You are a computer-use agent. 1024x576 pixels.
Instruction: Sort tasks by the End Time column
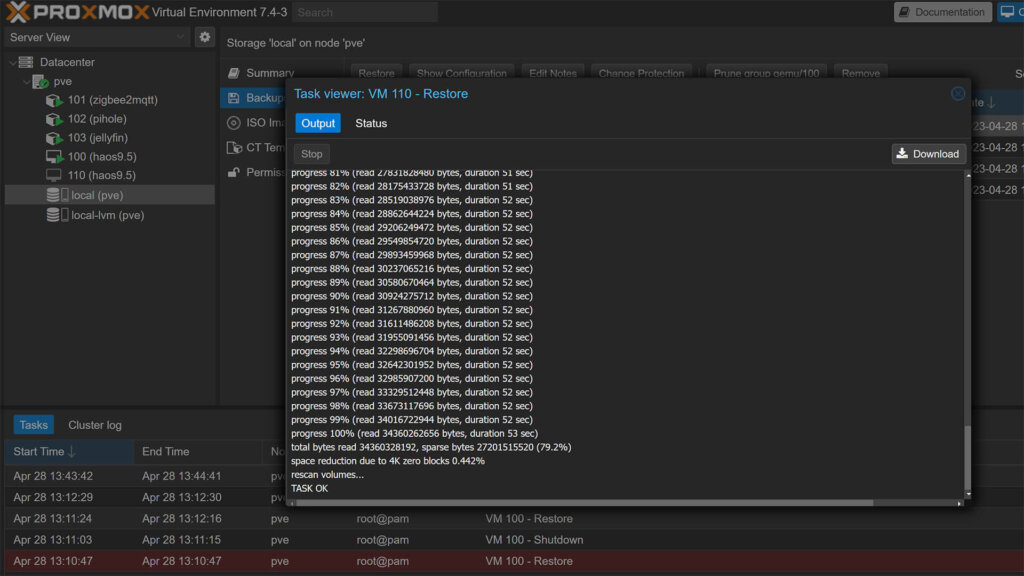click(x=166, y=451)
